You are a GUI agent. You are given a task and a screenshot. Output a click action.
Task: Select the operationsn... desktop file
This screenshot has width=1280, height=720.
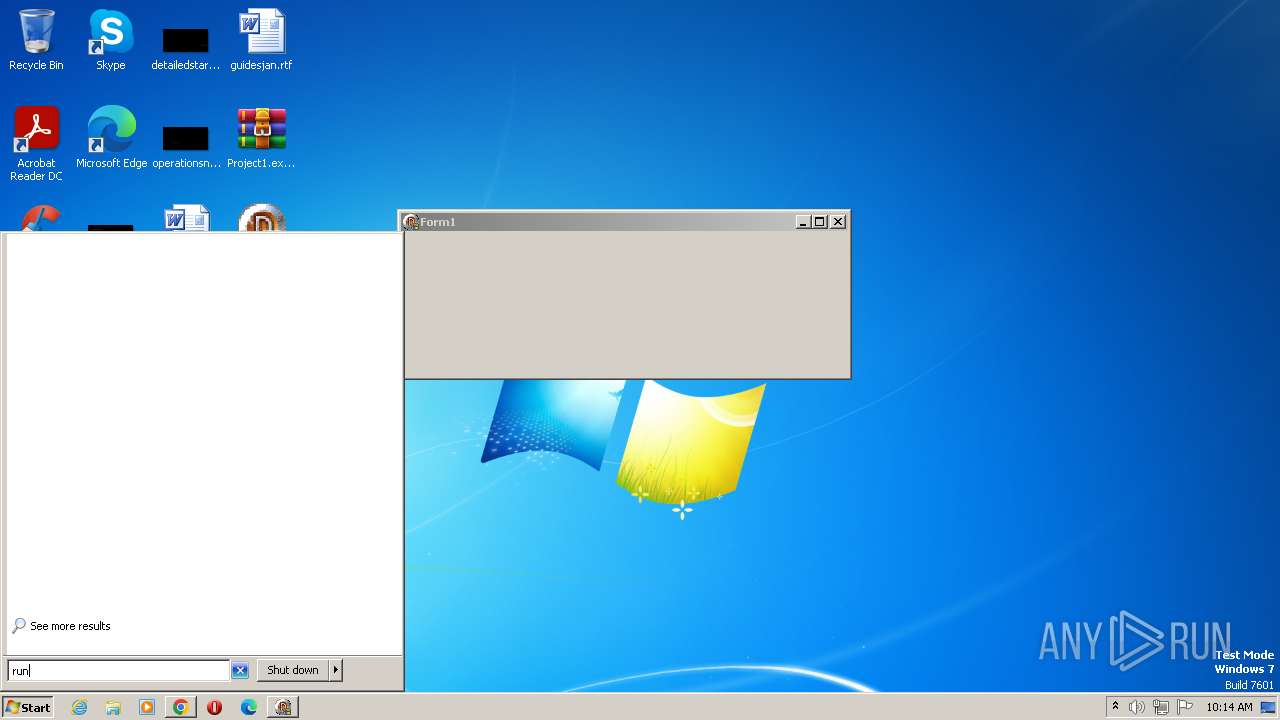186,146
